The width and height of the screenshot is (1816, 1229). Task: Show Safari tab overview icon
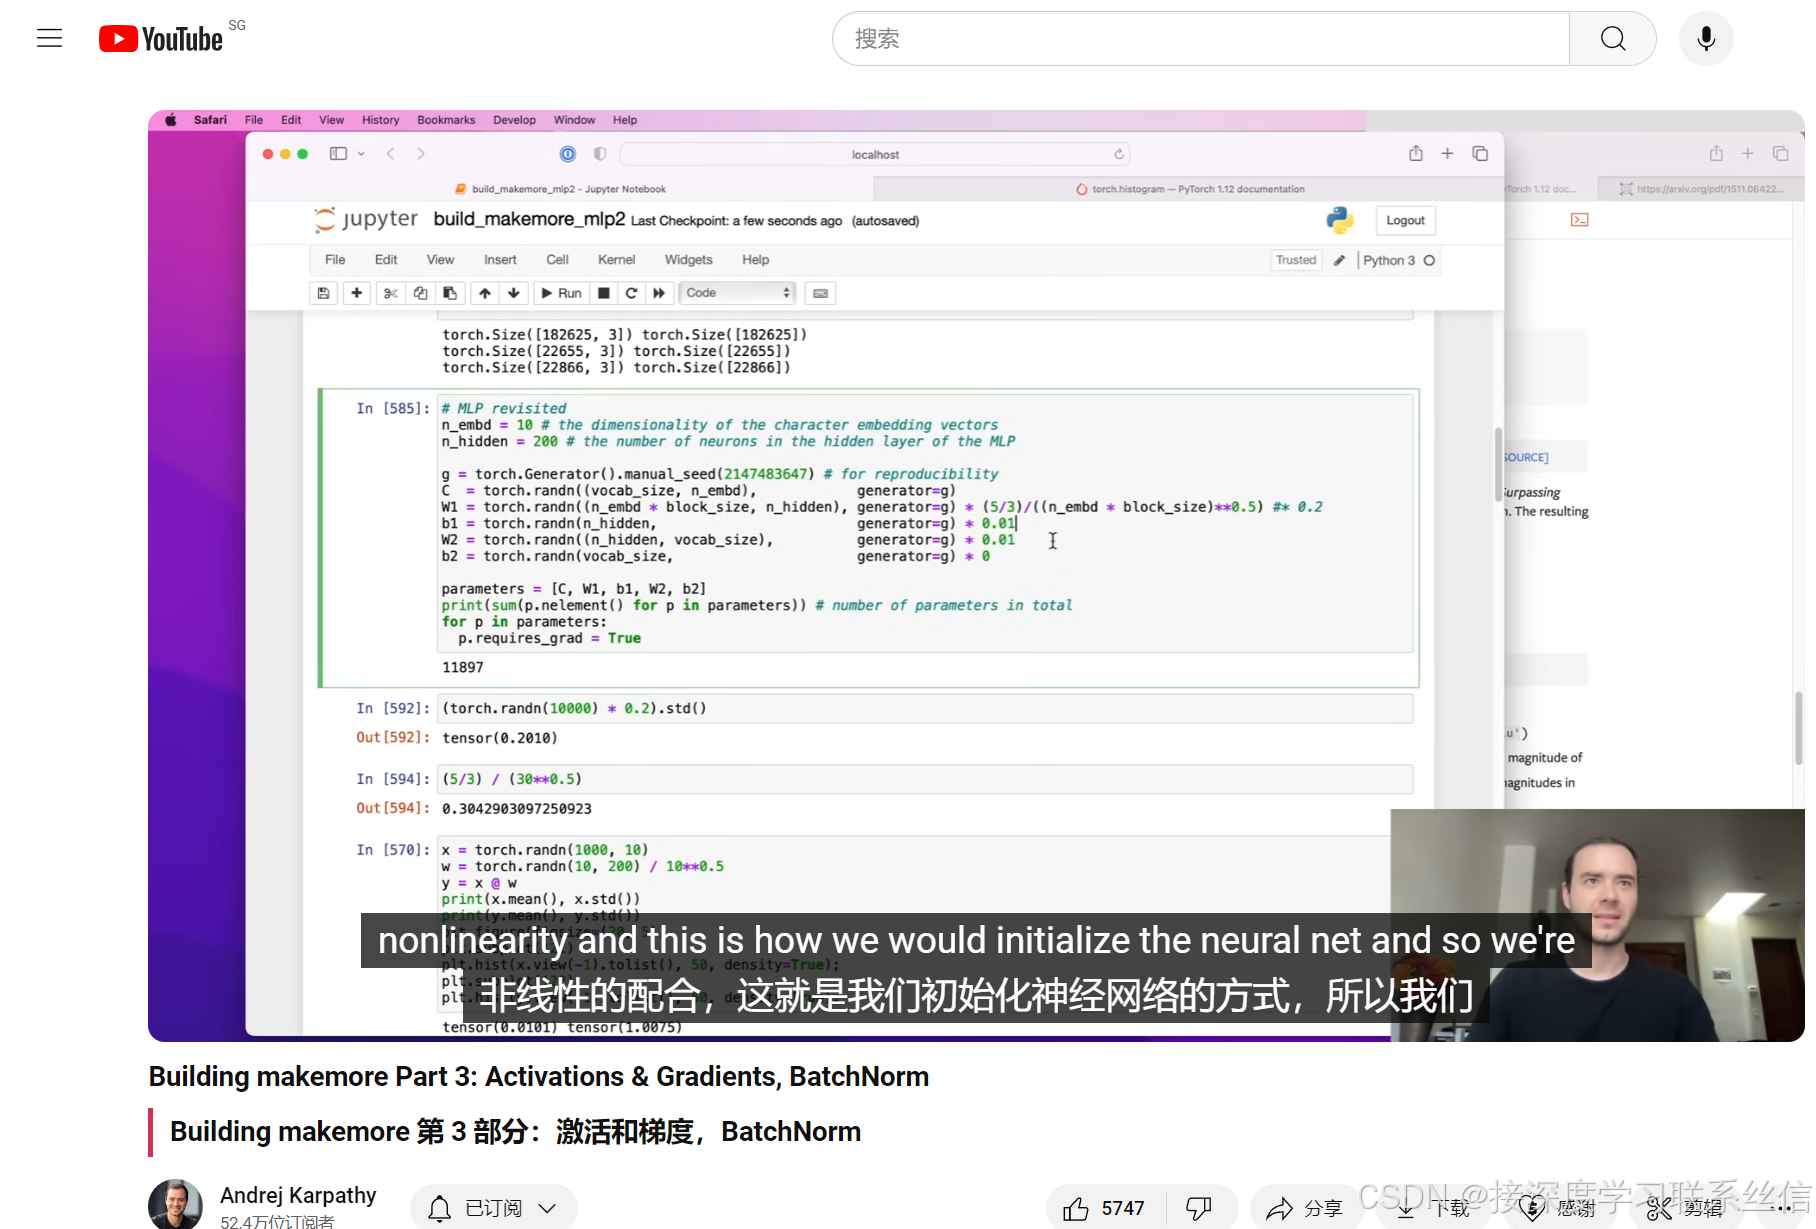click(1480, 154)
